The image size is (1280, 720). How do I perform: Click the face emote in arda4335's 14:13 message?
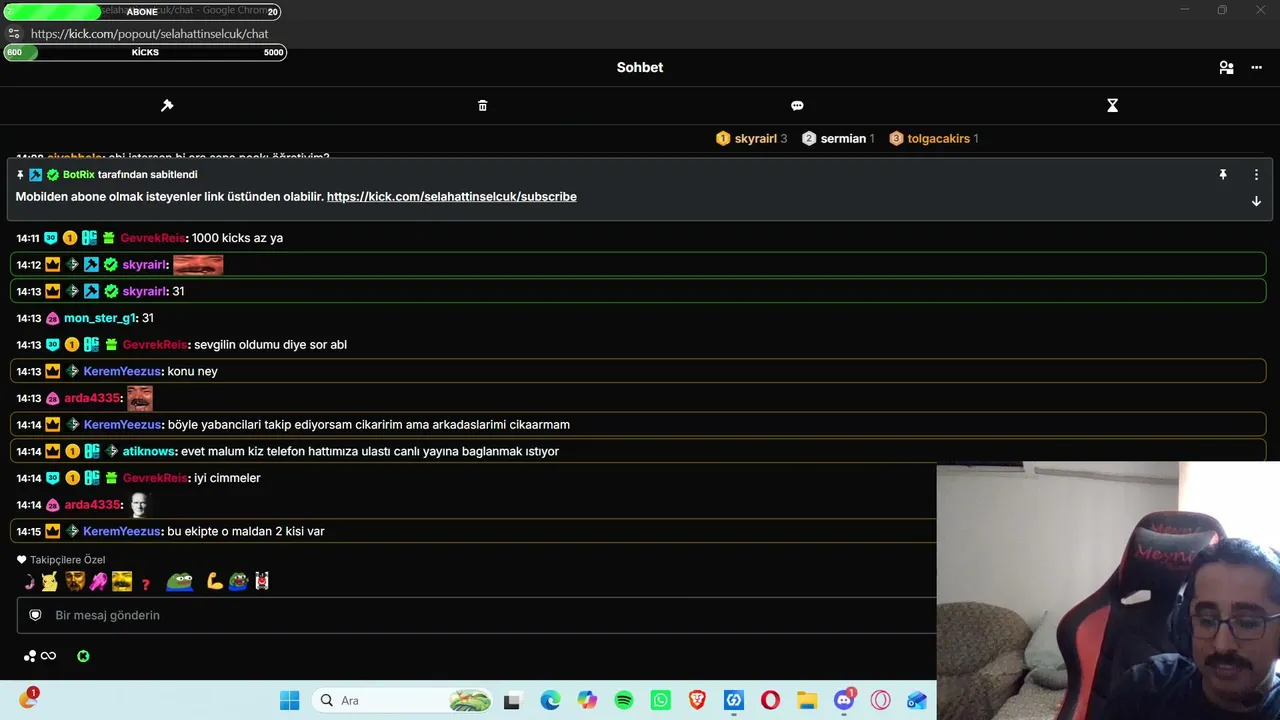tap(140, 398)
